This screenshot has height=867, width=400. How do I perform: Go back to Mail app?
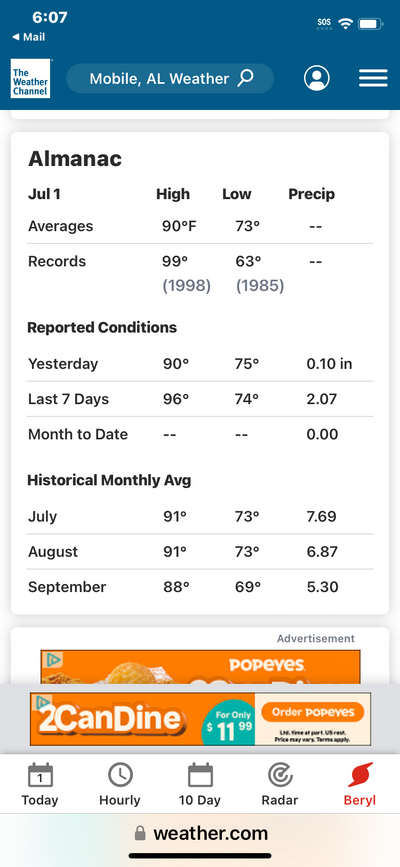click(x=28, y=37)
